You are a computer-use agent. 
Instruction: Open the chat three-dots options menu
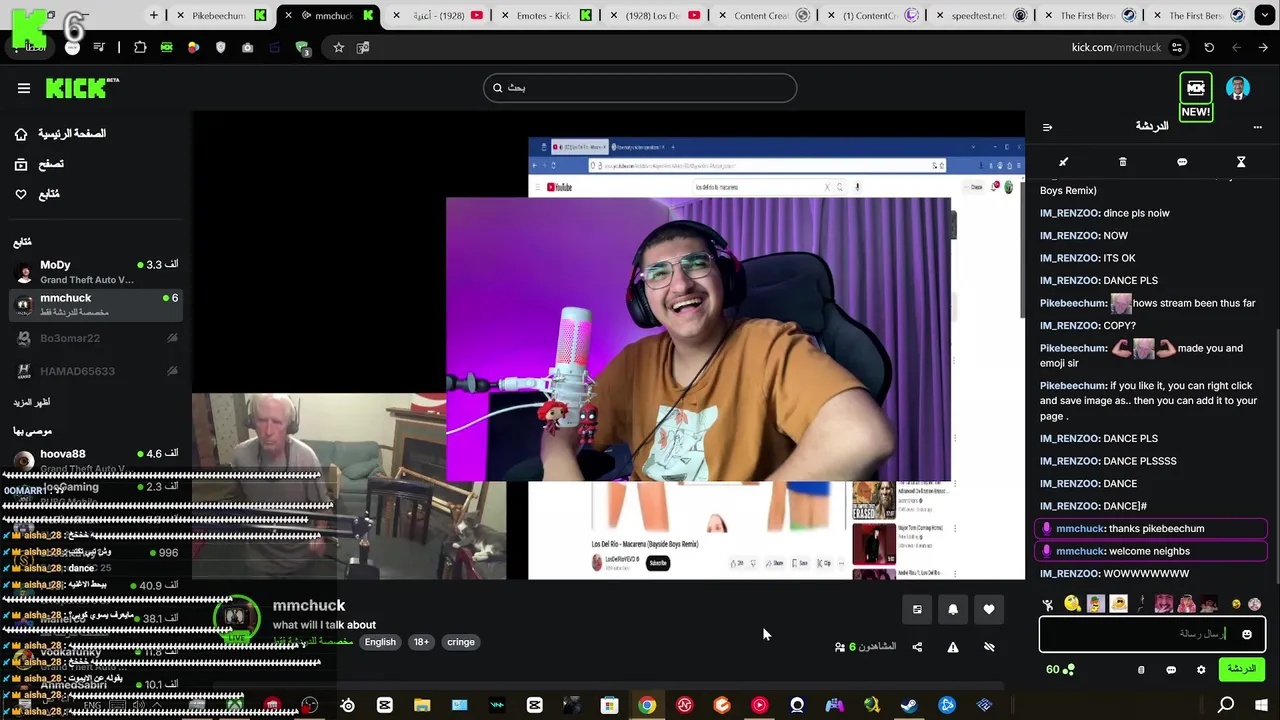click(x=1257, y=127)
